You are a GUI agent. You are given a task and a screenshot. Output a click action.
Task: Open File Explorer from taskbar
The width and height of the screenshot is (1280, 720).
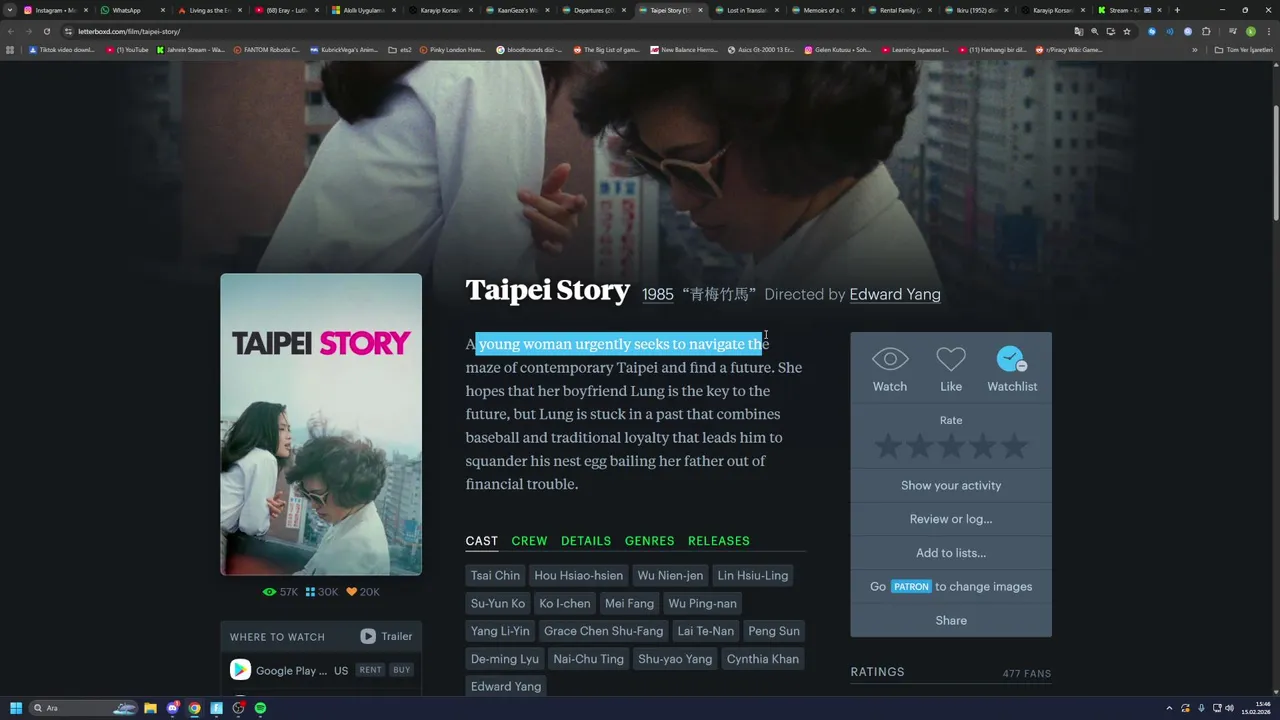click(150, 708)
